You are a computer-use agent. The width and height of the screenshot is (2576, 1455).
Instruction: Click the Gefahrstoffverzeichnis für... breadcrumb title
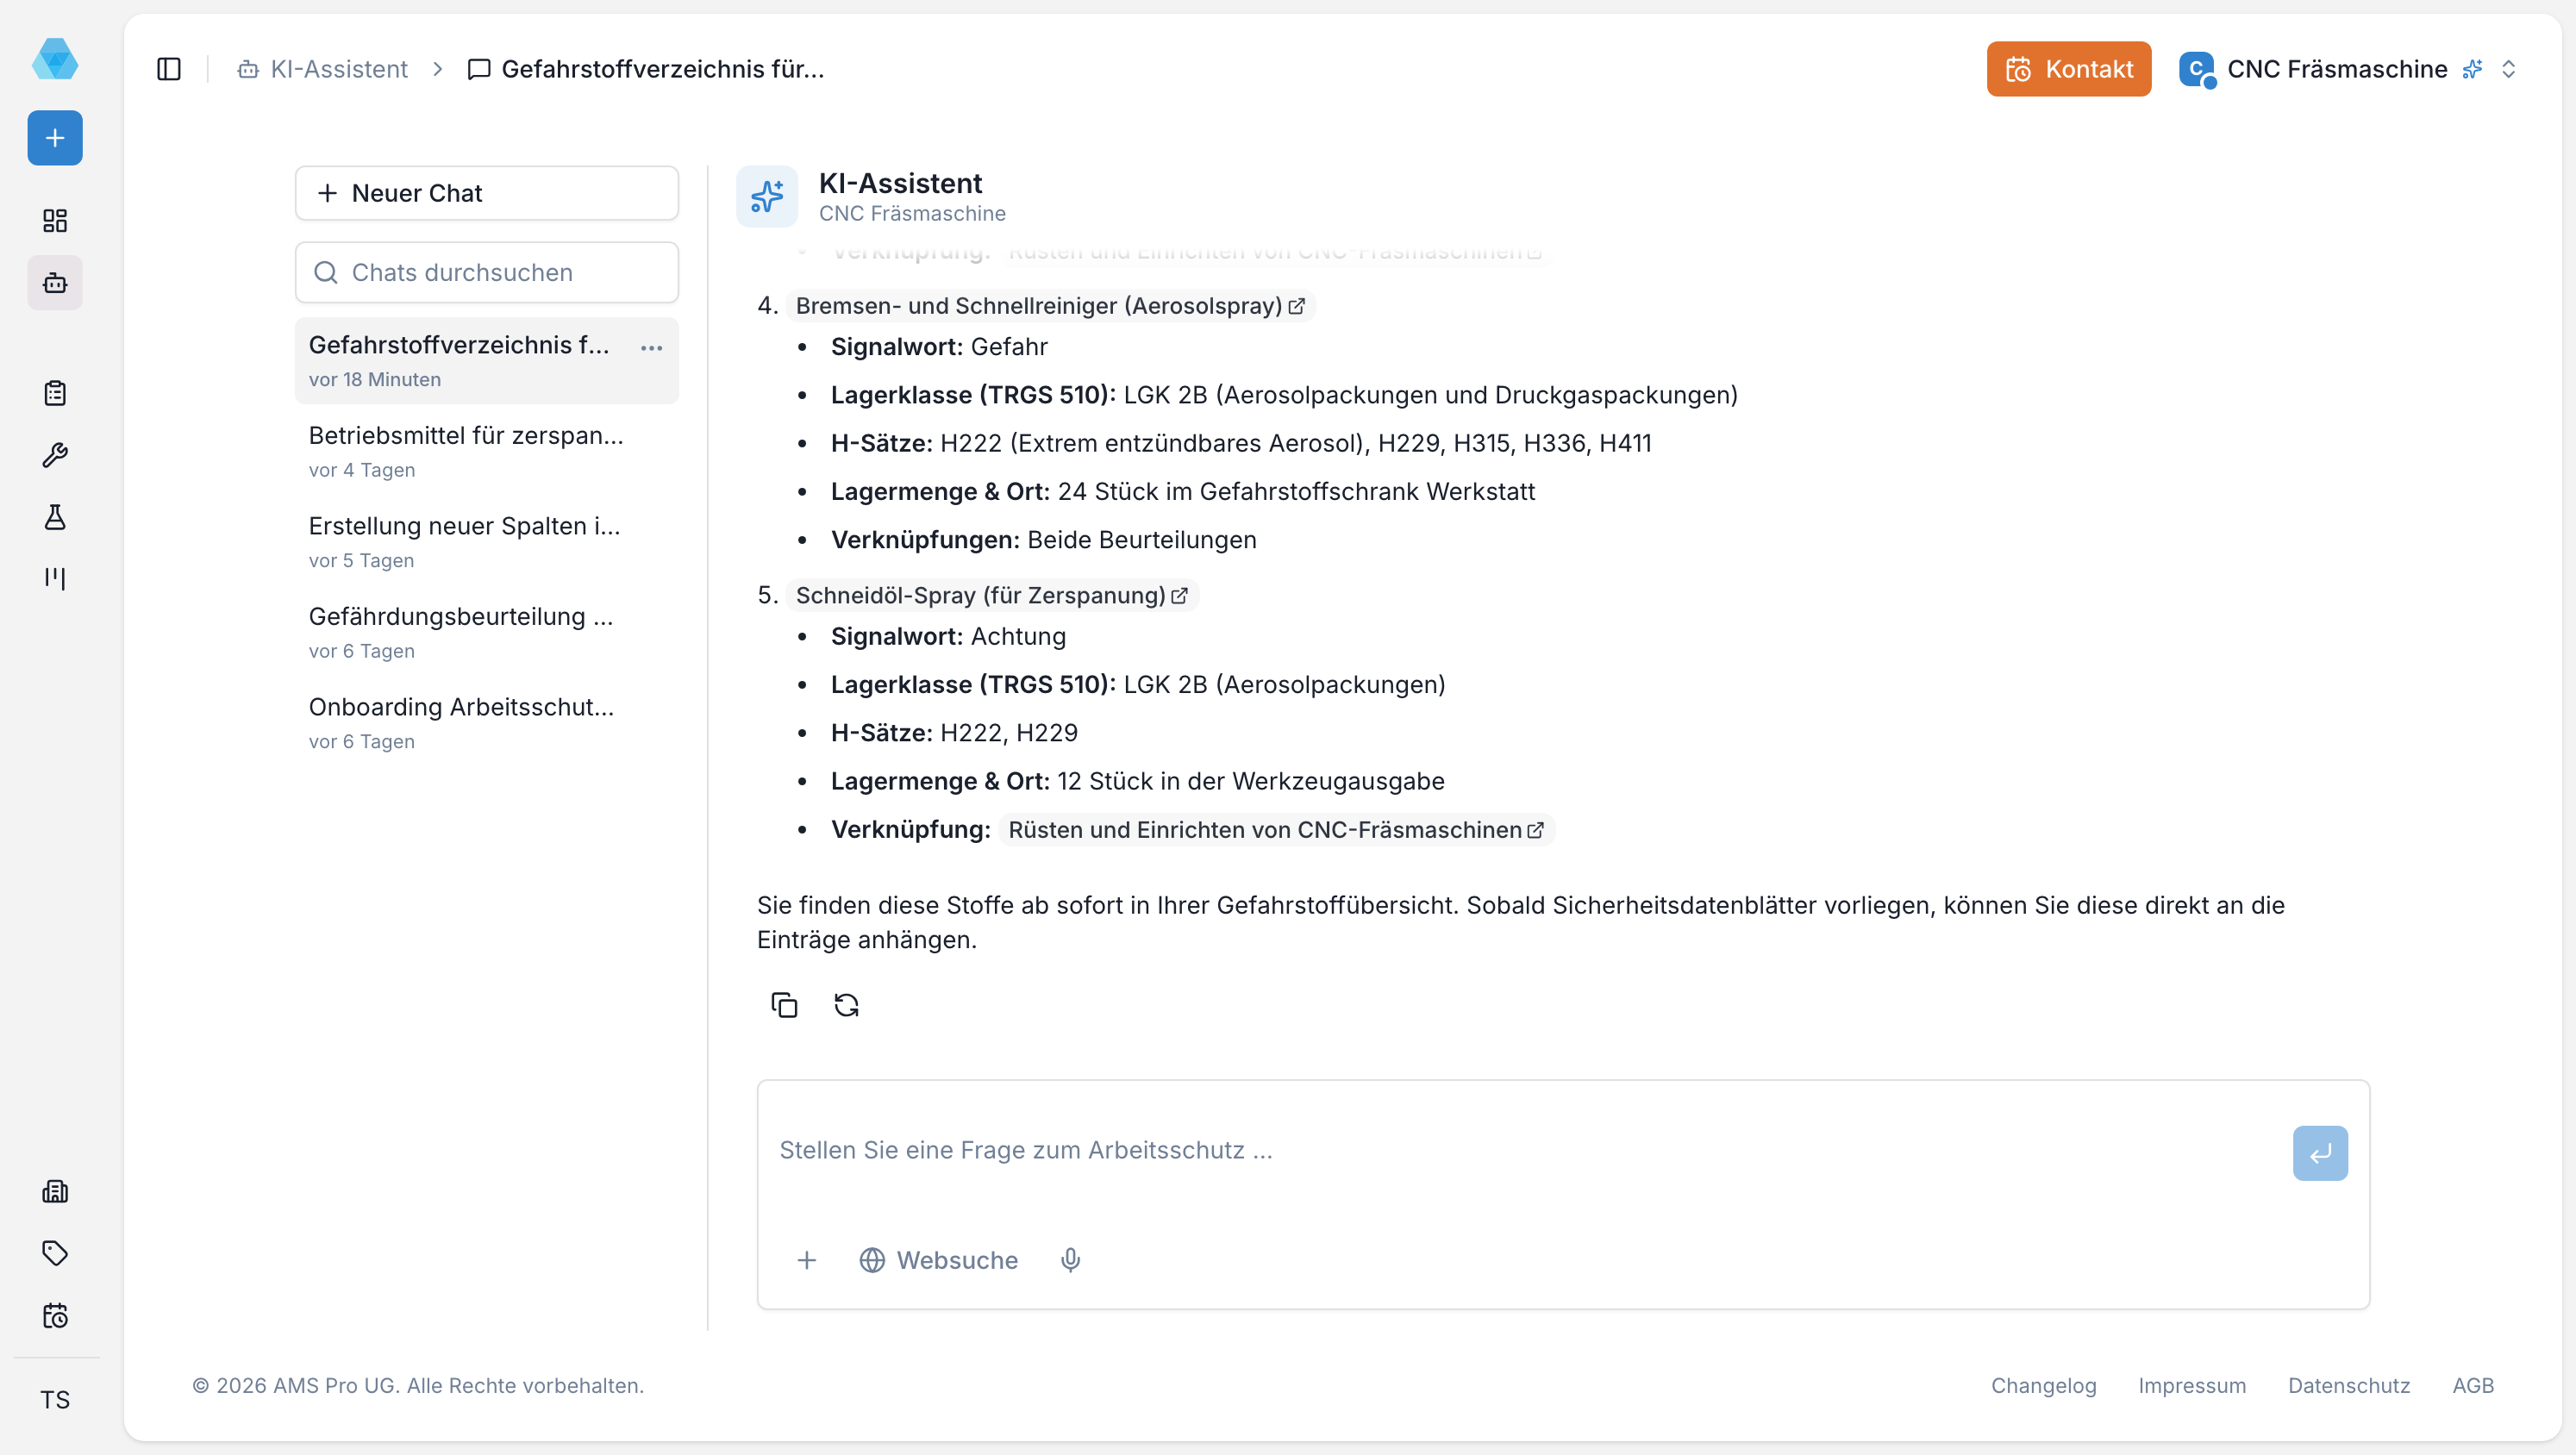click(x=646, y=69)
